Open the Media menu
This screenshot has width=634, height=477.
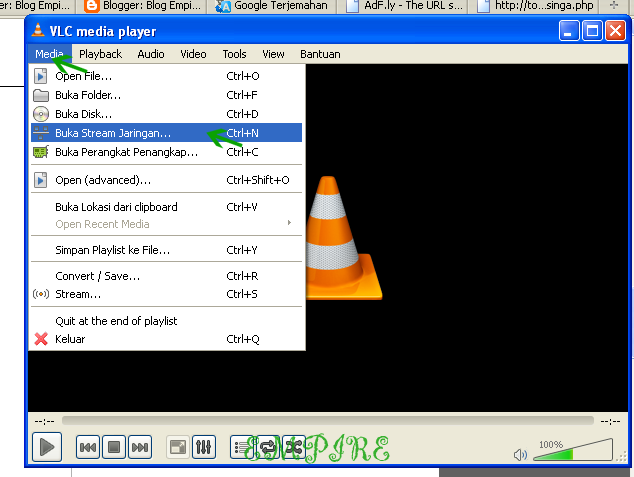click(x=49, y=54)
